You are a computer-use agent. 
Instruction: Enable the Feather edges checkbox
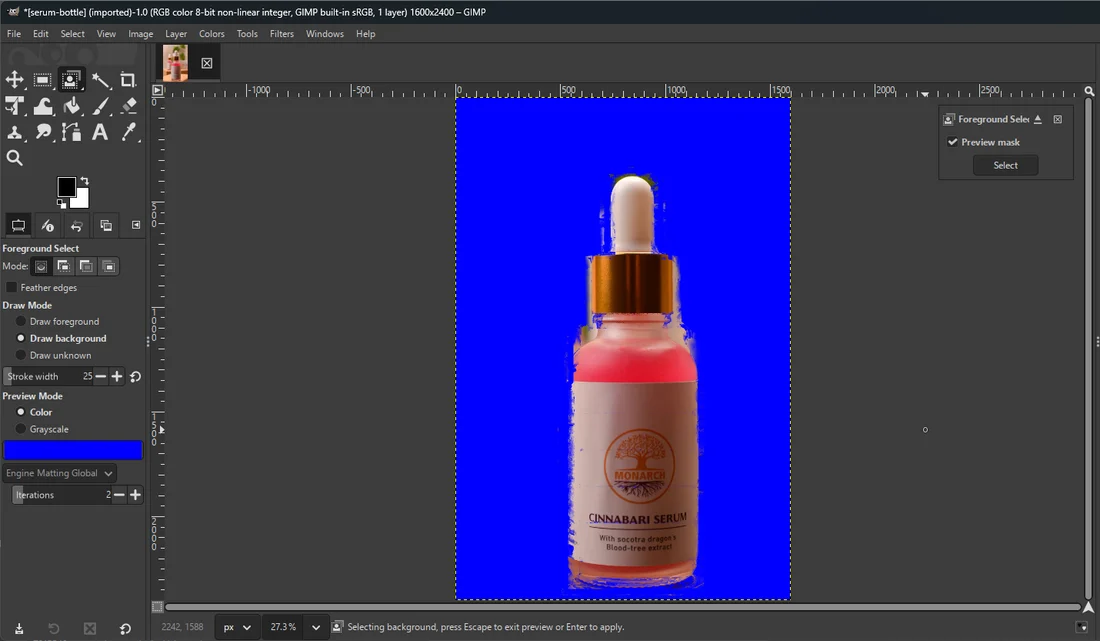[11, 288]
